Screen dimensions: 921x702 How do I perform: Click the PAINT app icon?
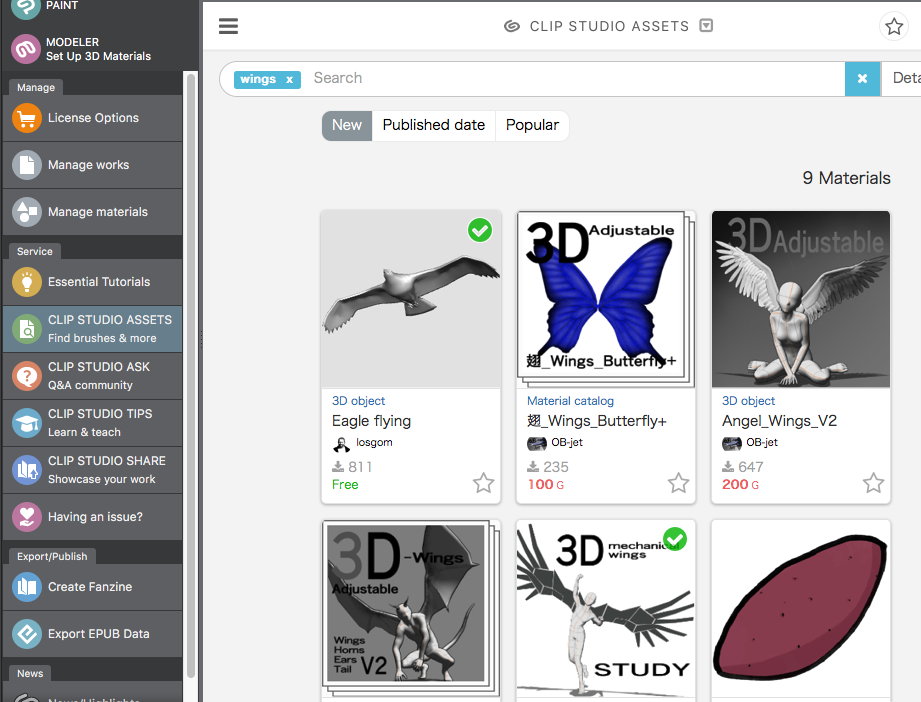(x=26, y=7)
